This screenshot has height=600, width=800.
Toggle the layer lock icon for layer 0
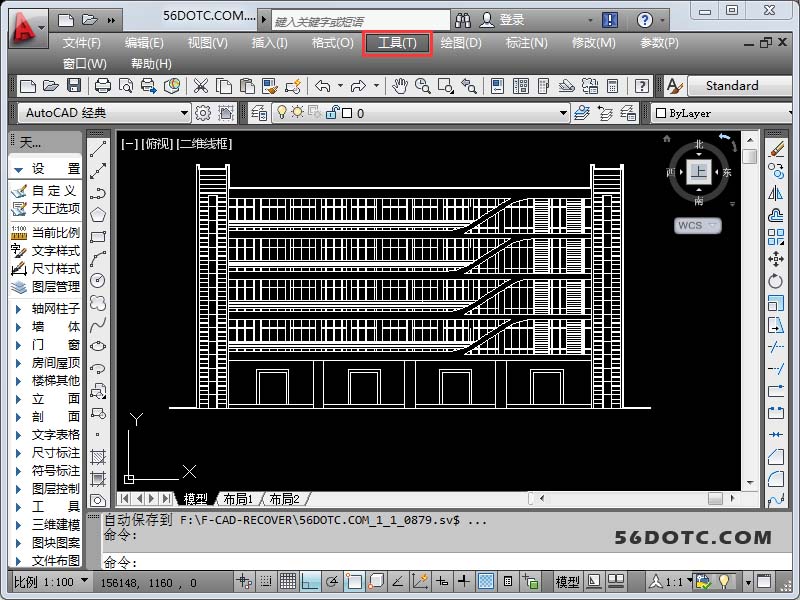click(x=332, y=113)
